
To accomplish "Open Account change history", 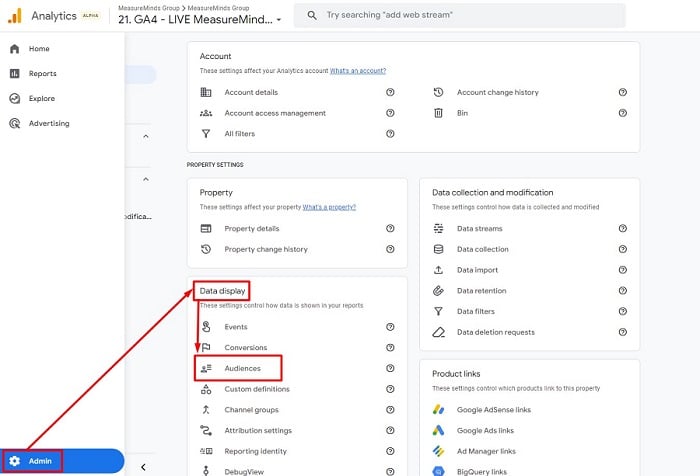I will (x=498, y=92).
